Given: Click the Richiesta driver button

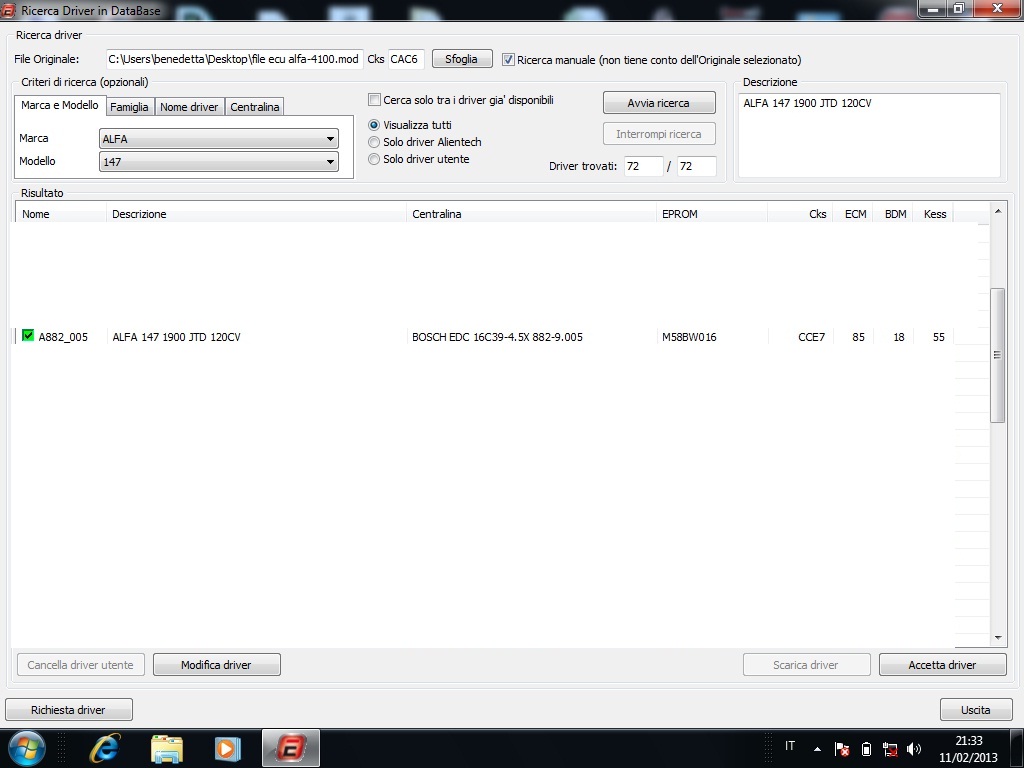Looking at the screenshot, I should tap(69, 710).
